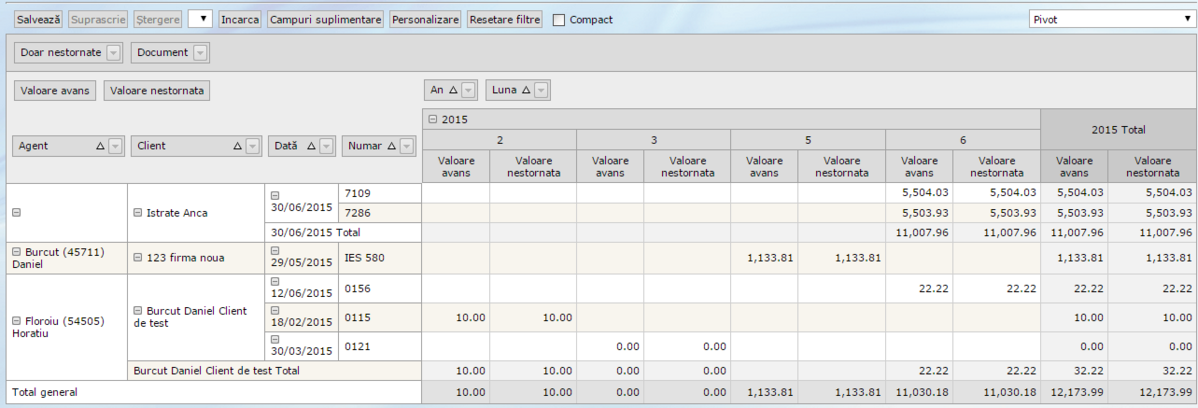1198x408 pixels.
Task: Open the Doar nestornate filter dropdown
Action: coord(113,53)
